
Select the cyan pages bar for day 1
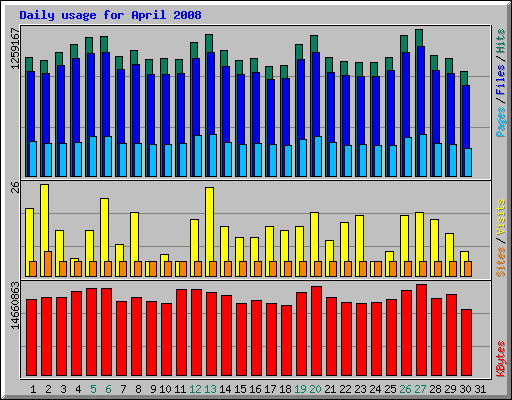point(33,159)
